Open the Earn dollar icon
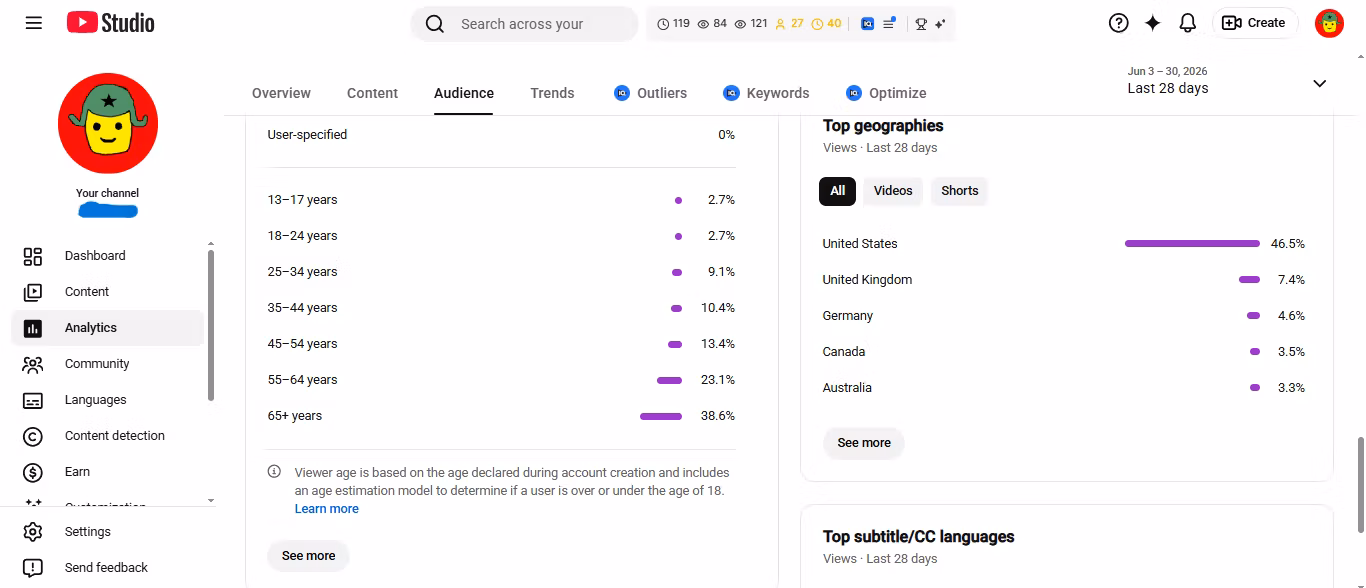The image size is (1366, 588). tap(33, 472)
